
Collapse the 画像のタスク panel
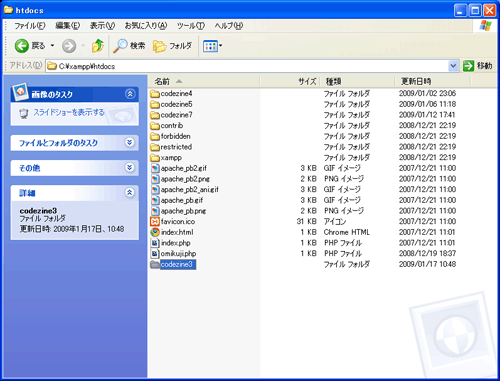coord(130,94)
